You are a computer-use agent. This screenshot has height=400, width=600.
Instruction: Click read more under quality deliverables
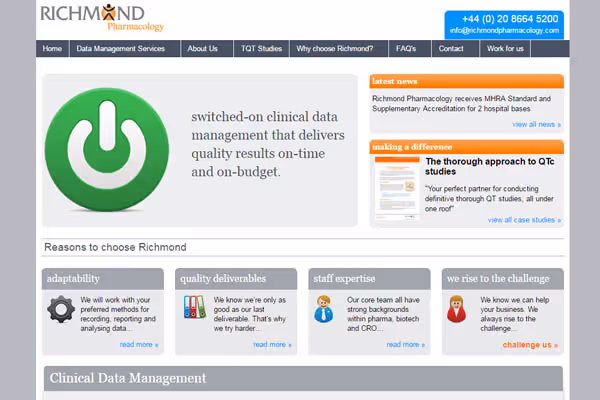pyautogui.click(x=272, y=344)
